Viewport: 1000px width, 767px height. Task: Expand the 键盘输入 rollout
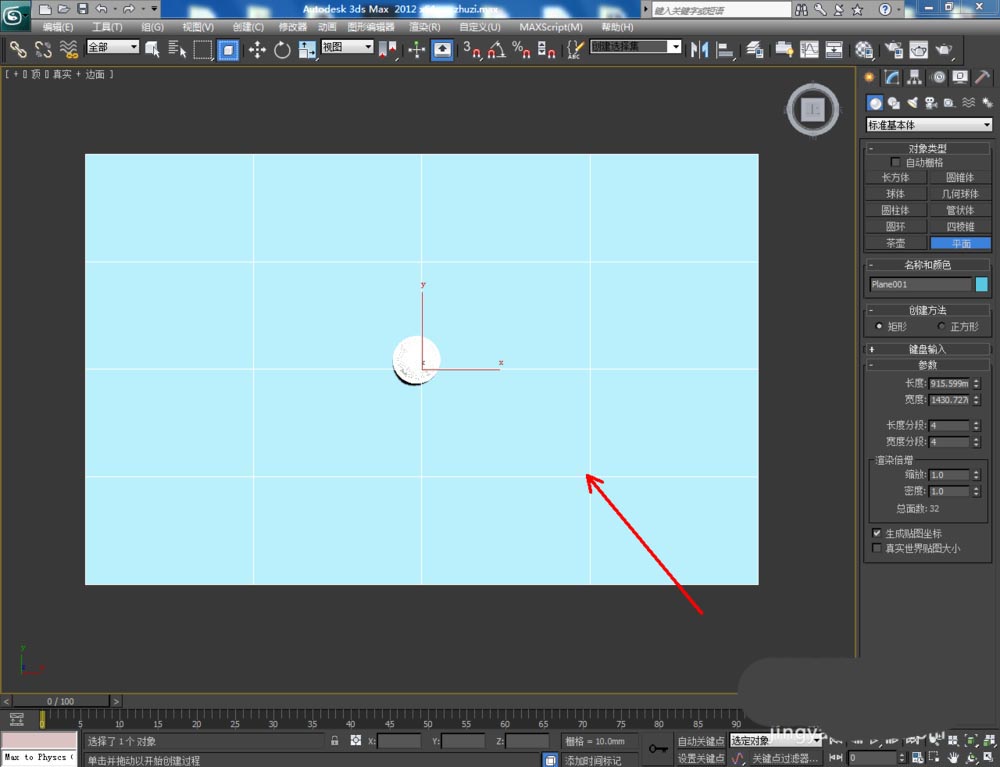(927, 349)
